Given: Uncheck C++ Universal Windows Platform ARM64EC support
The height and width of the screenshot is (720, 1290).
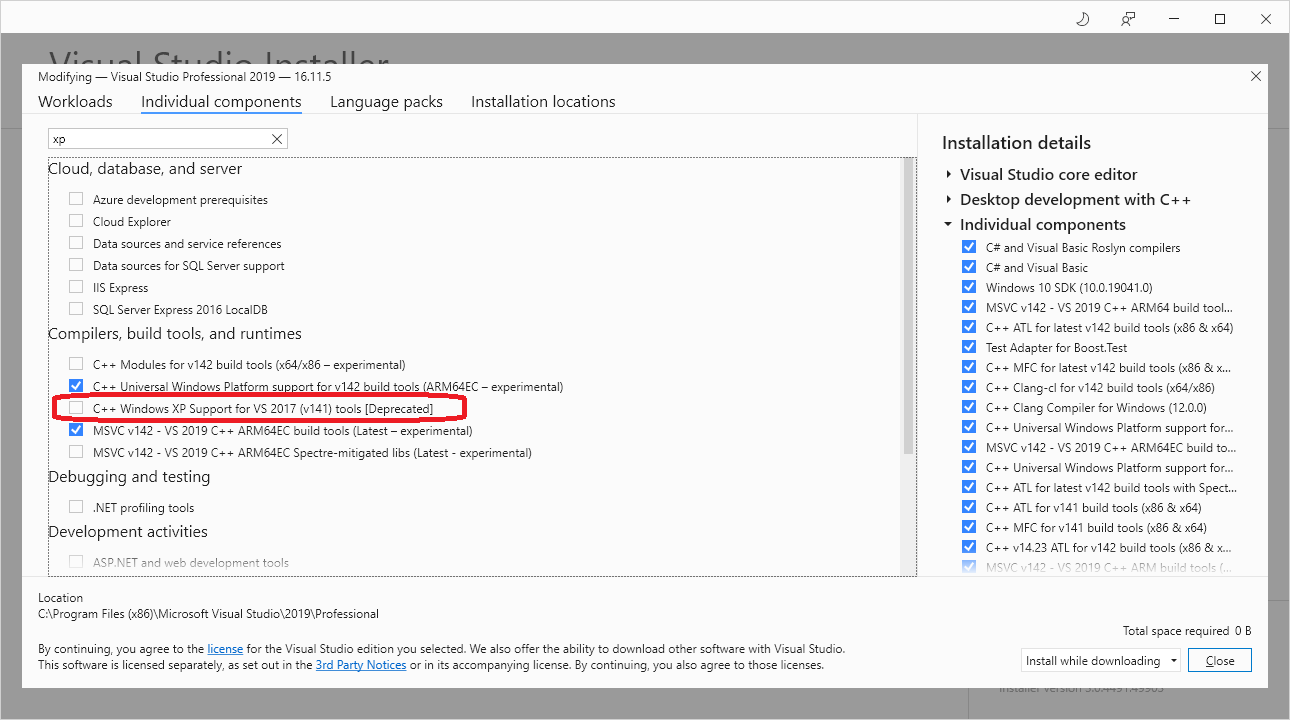Looking at the screenshot, I should [76, 386].
